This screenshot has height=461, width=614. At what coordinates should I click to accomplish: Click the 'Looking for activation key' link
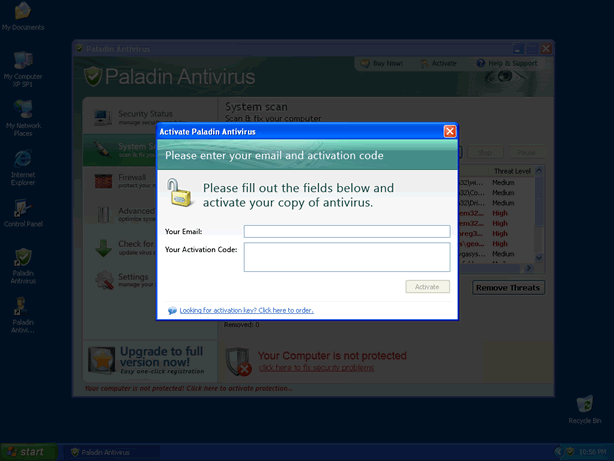tap(246, 310)
